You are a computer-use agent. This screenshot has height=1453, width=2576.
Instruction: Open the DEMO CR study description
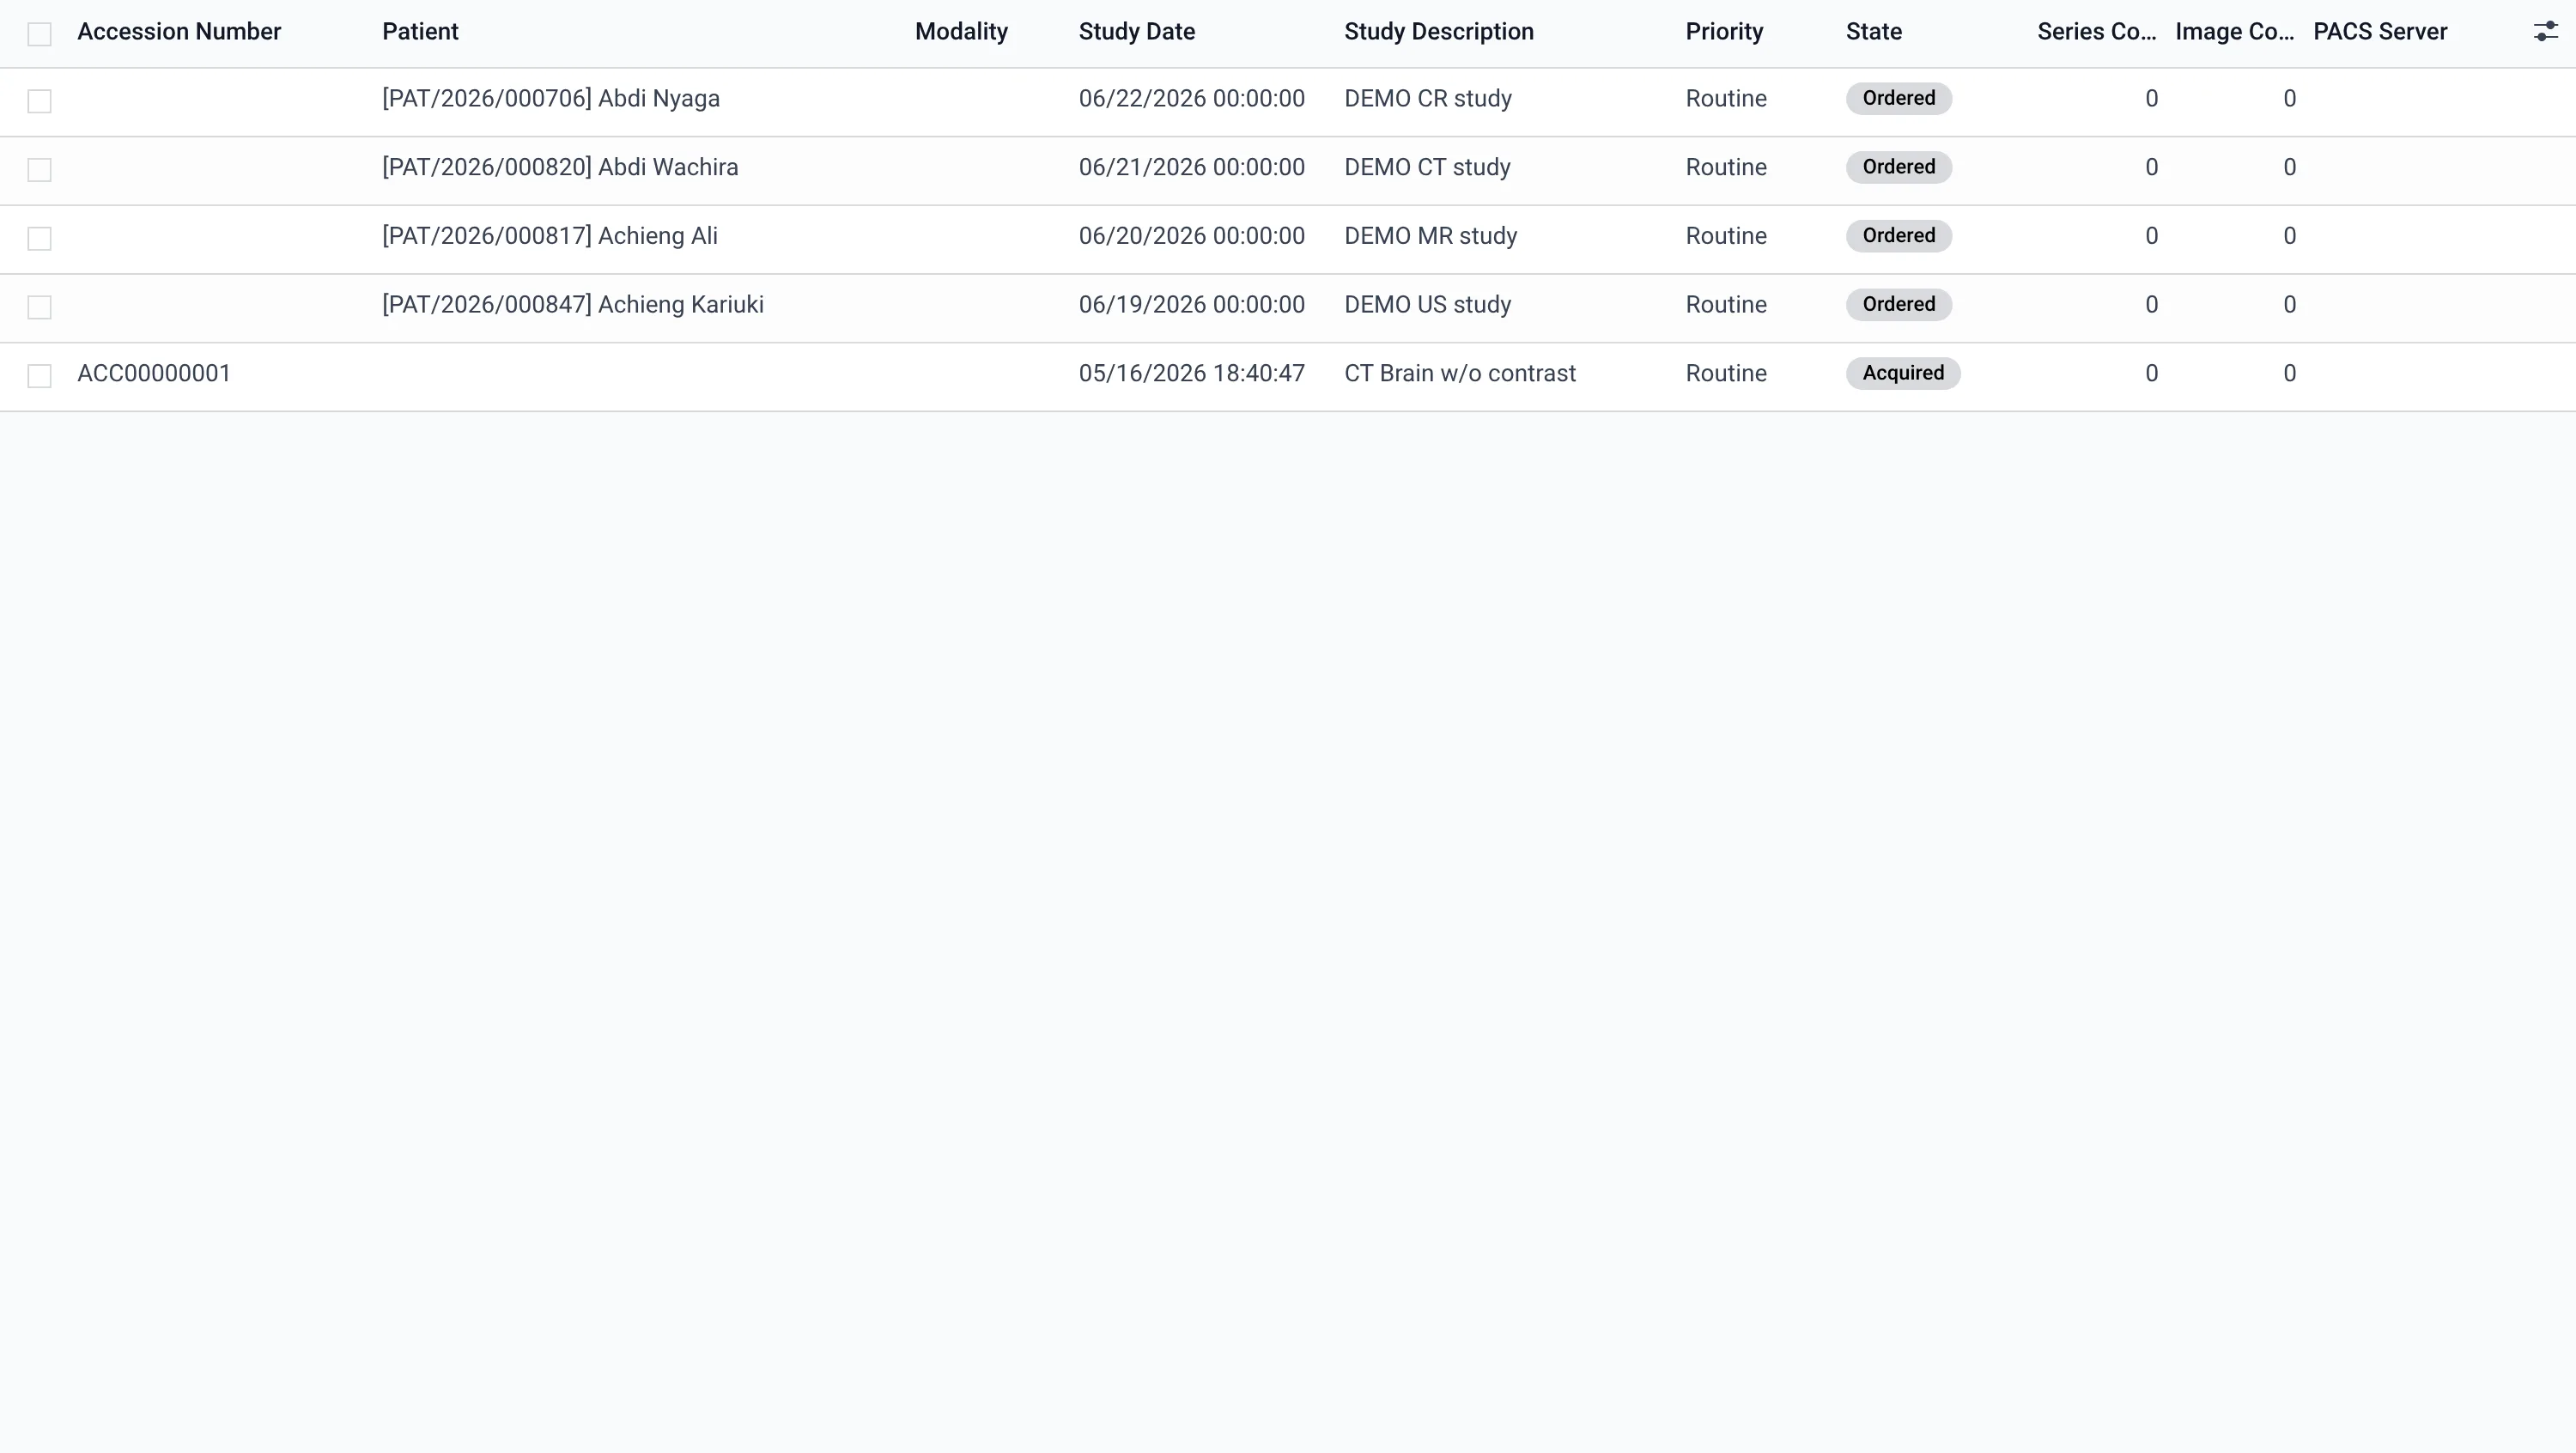tap(1427, 99)
